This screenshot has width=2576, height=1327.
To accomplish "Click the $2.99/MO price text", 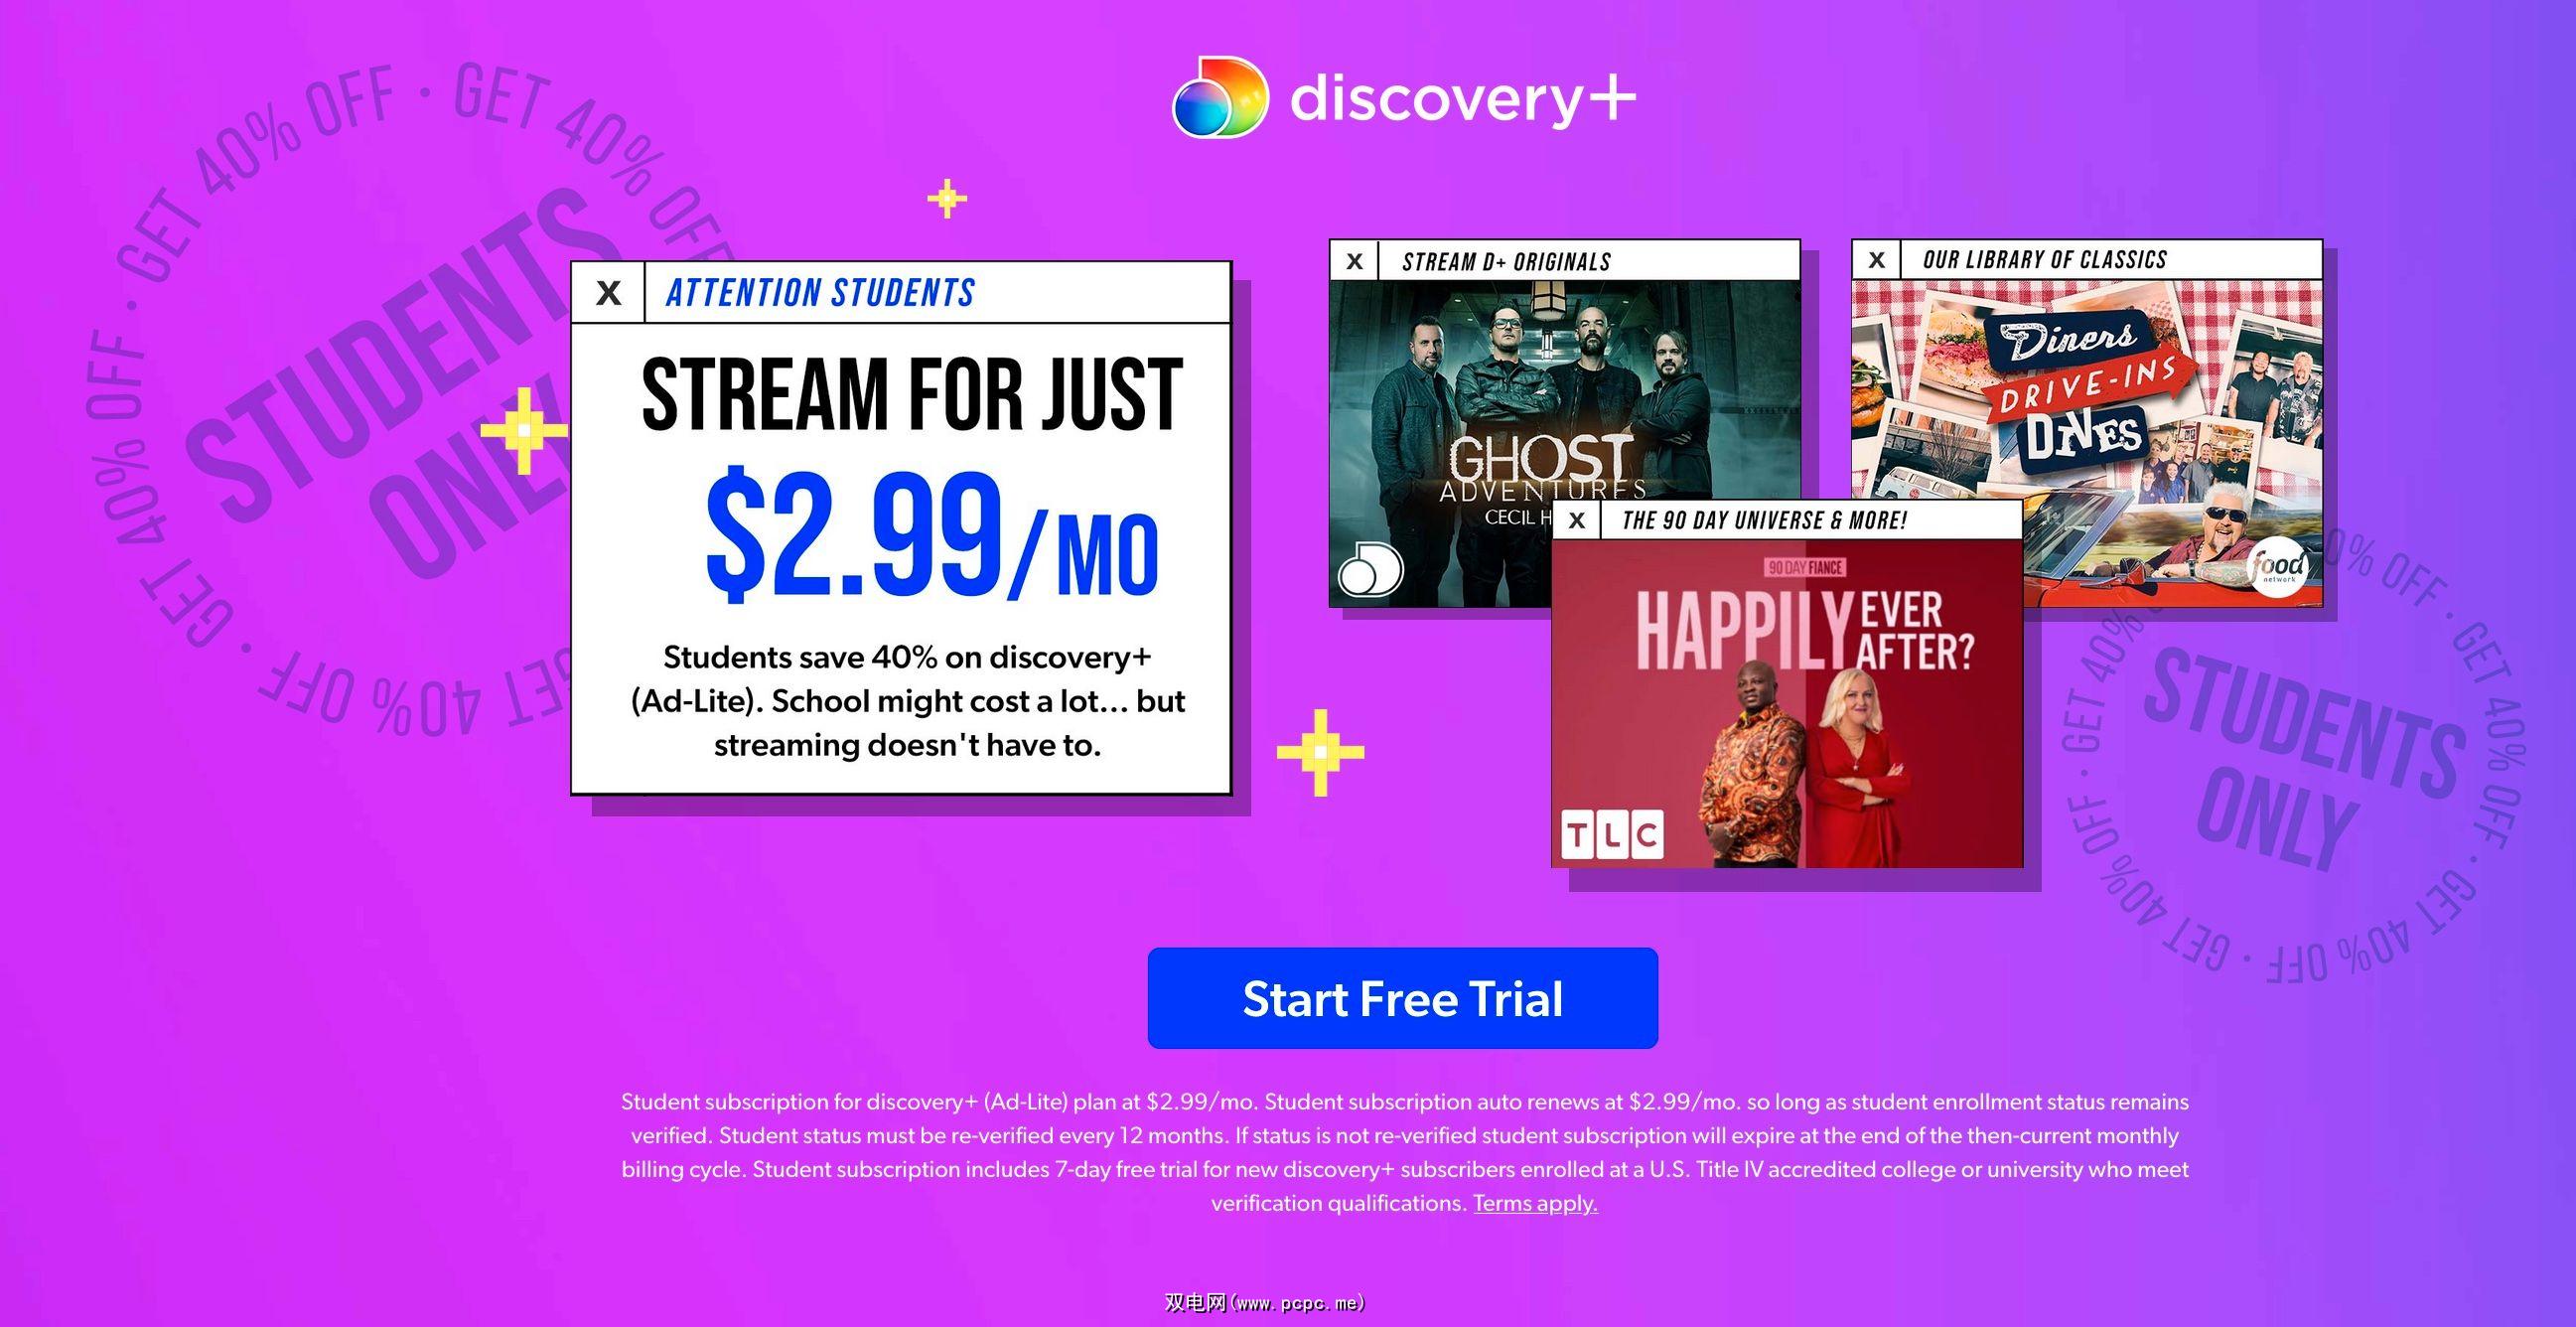I will 932,534.
